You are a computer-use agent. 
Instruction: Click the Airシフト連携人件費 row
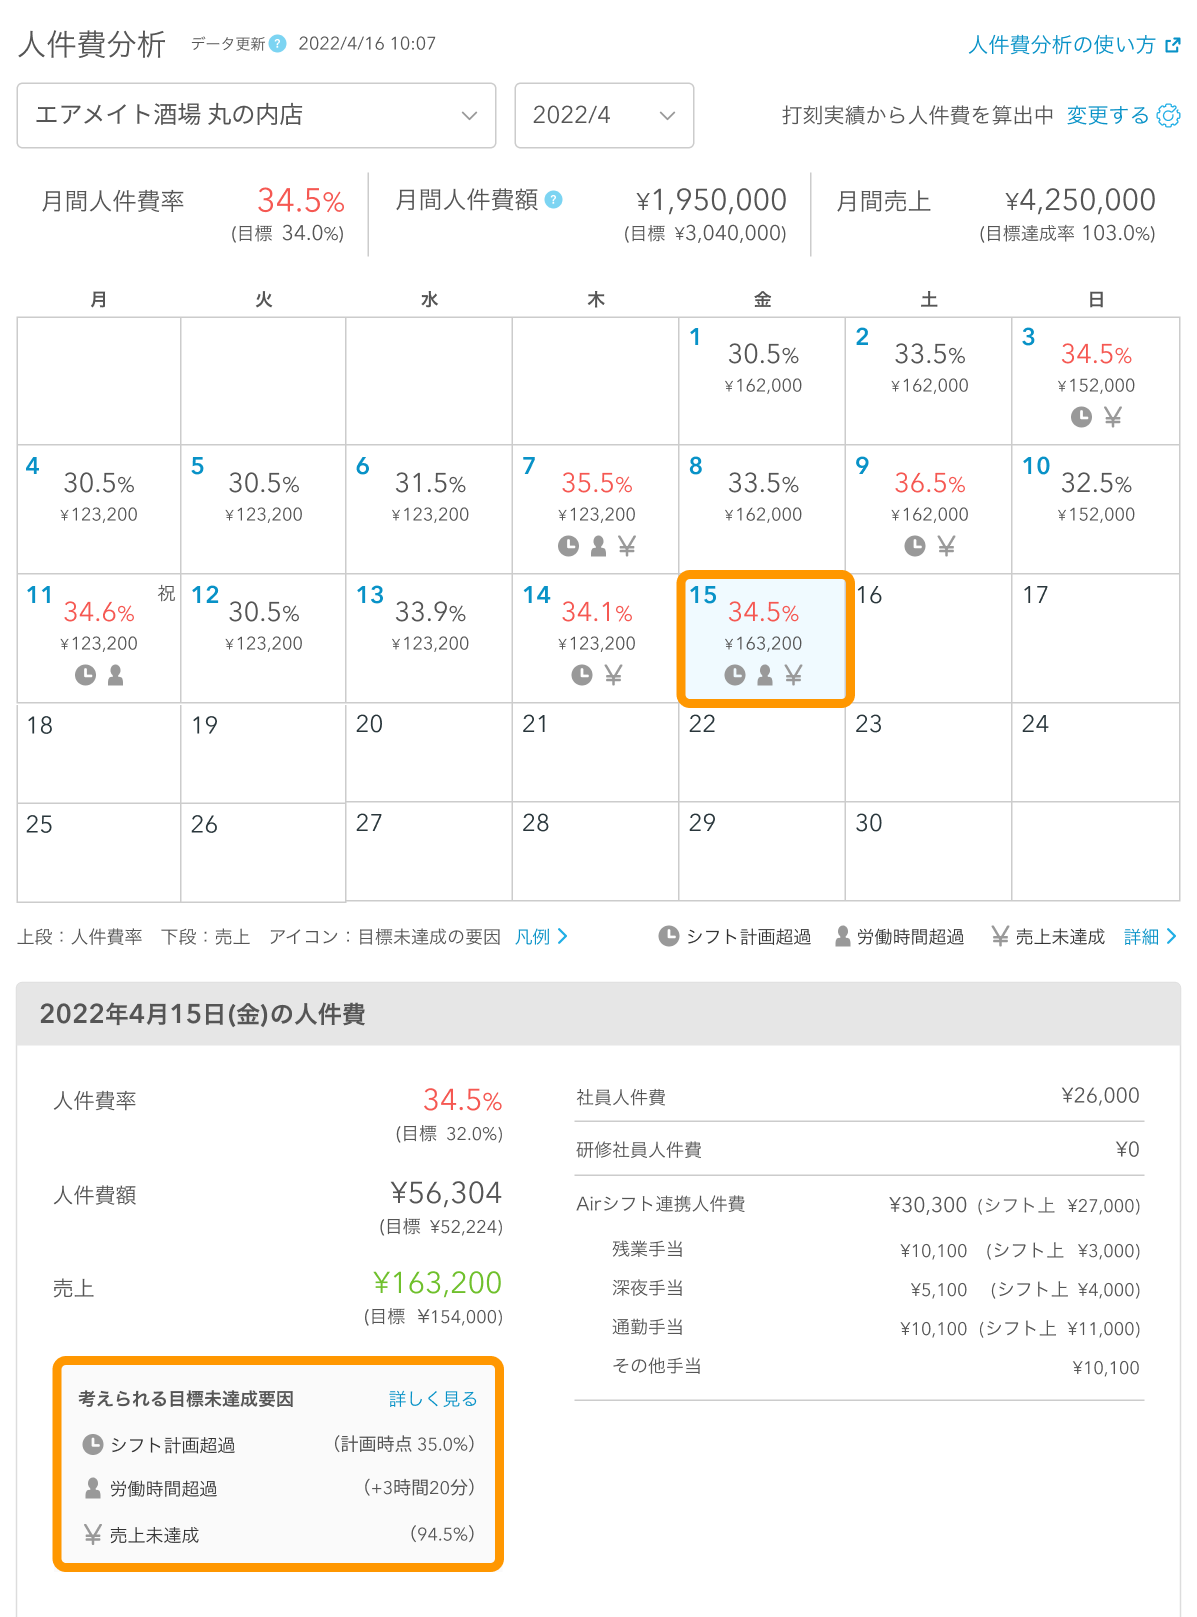pyautogui.click(x=858, y=1205)
